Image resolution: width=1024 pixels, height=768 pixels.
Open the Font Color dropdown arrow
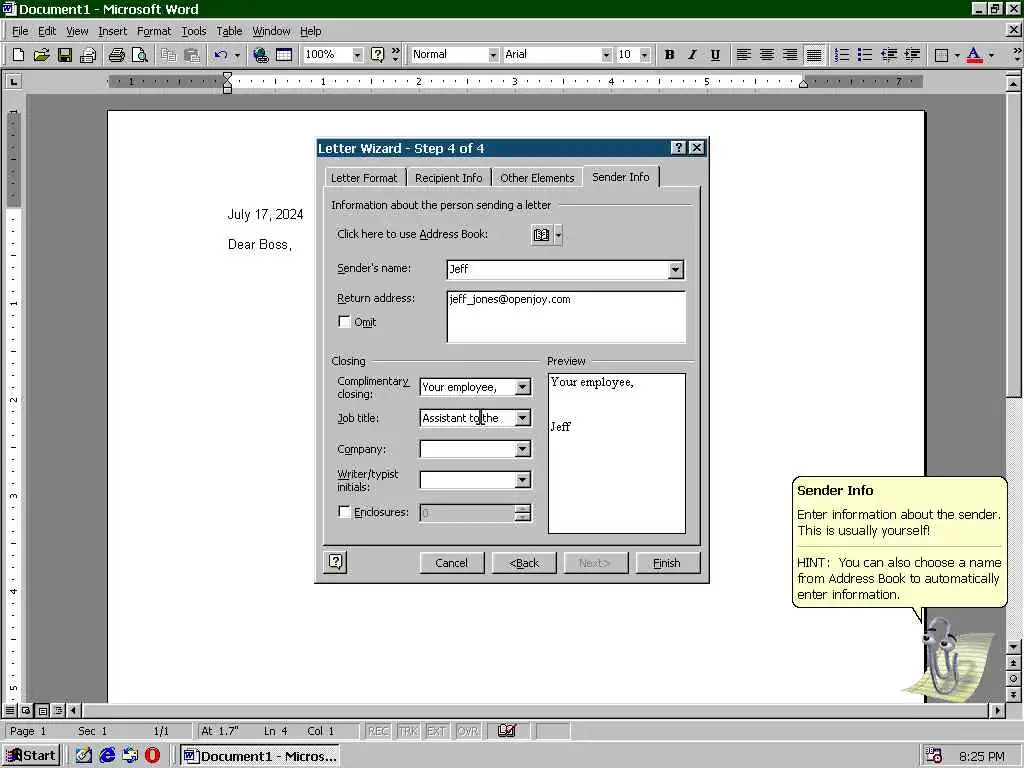point(991,55)
